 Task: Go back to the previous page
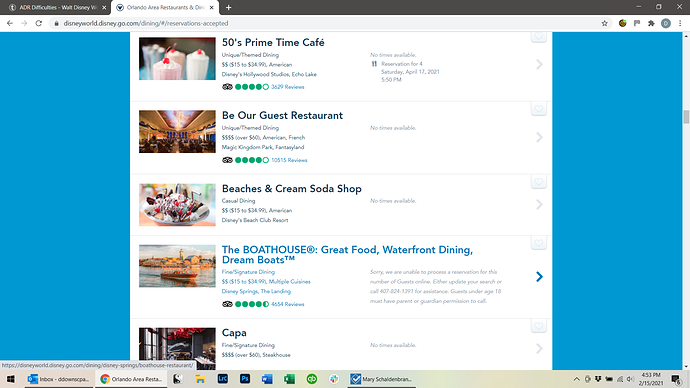(x=10, y=23)
